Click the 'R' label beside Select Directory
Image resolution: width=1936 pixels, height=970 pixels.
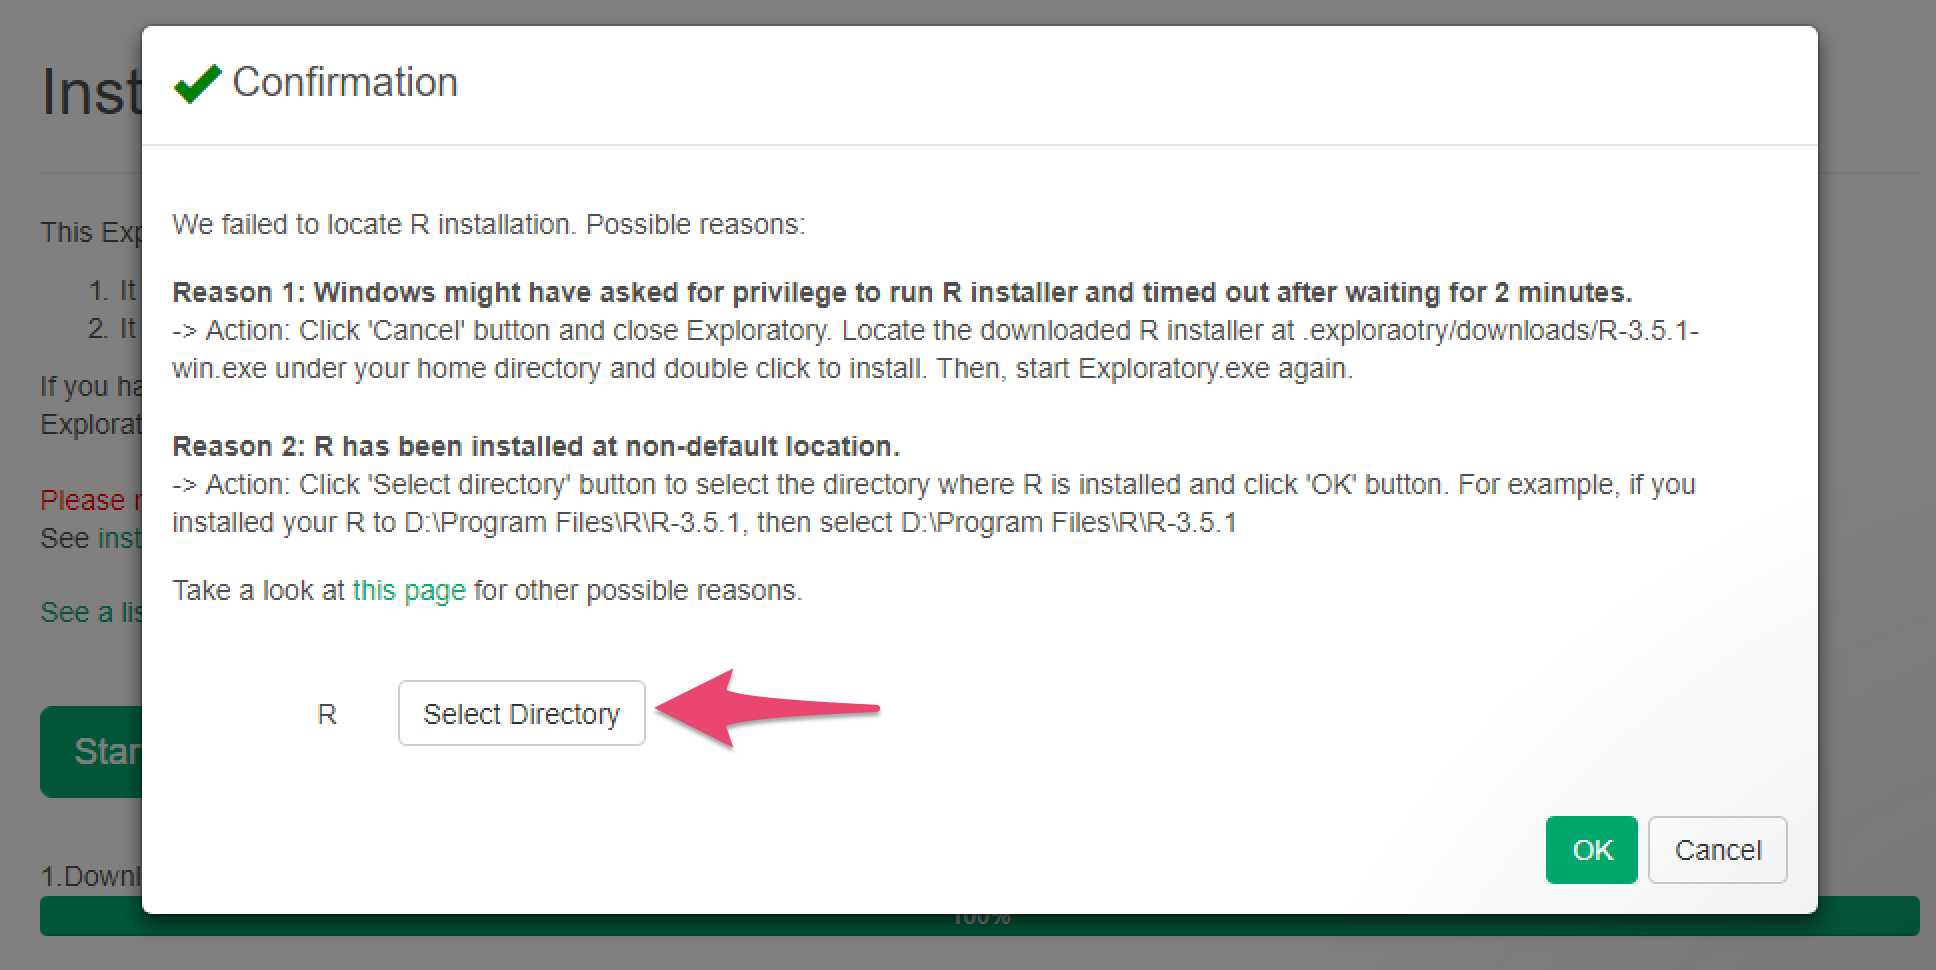(x=327, y=714)
